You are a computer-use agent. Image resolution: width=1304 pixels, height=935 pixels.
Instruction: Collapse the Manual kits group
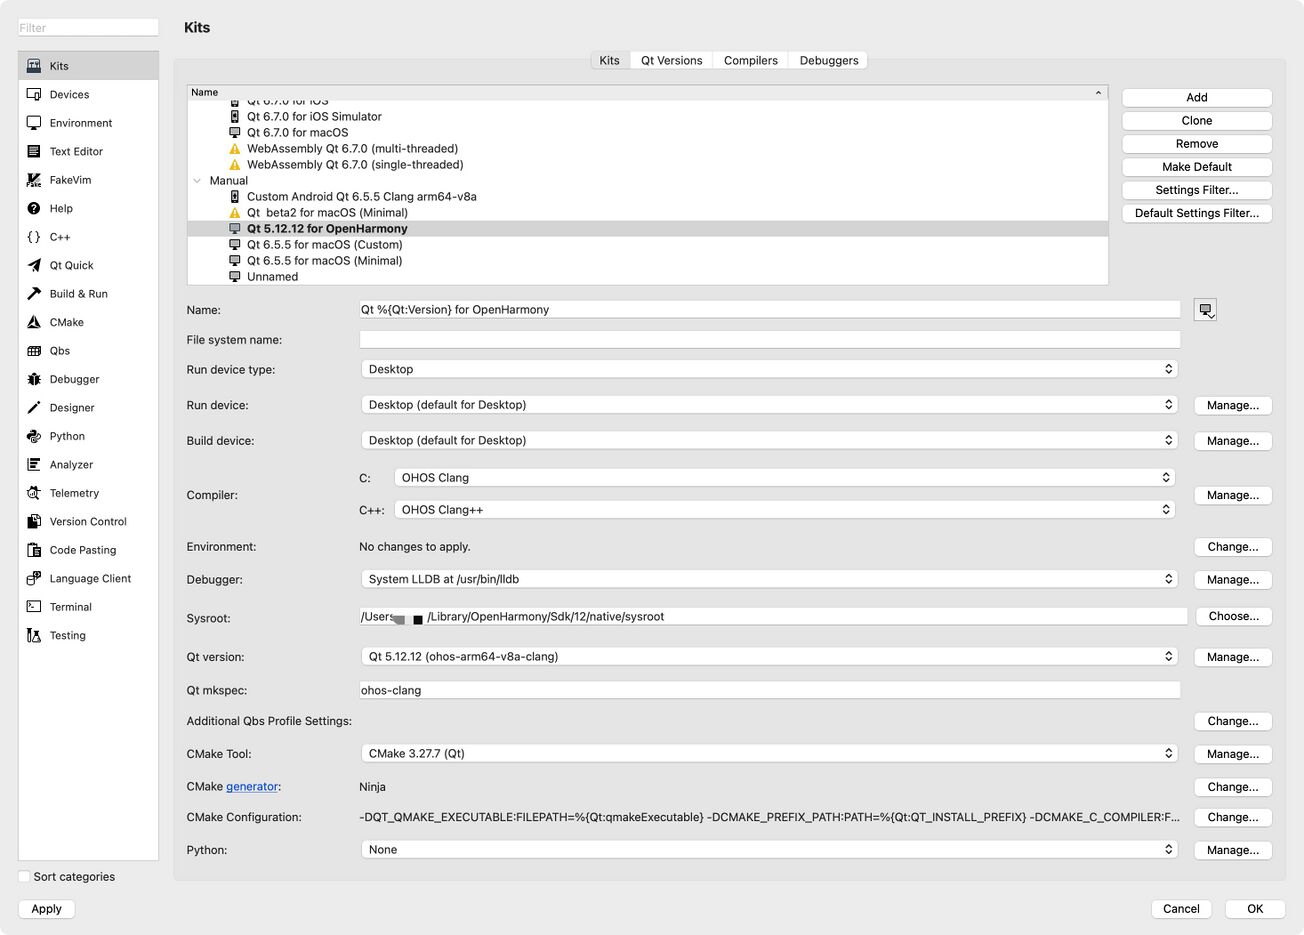[x=197, y=180]
